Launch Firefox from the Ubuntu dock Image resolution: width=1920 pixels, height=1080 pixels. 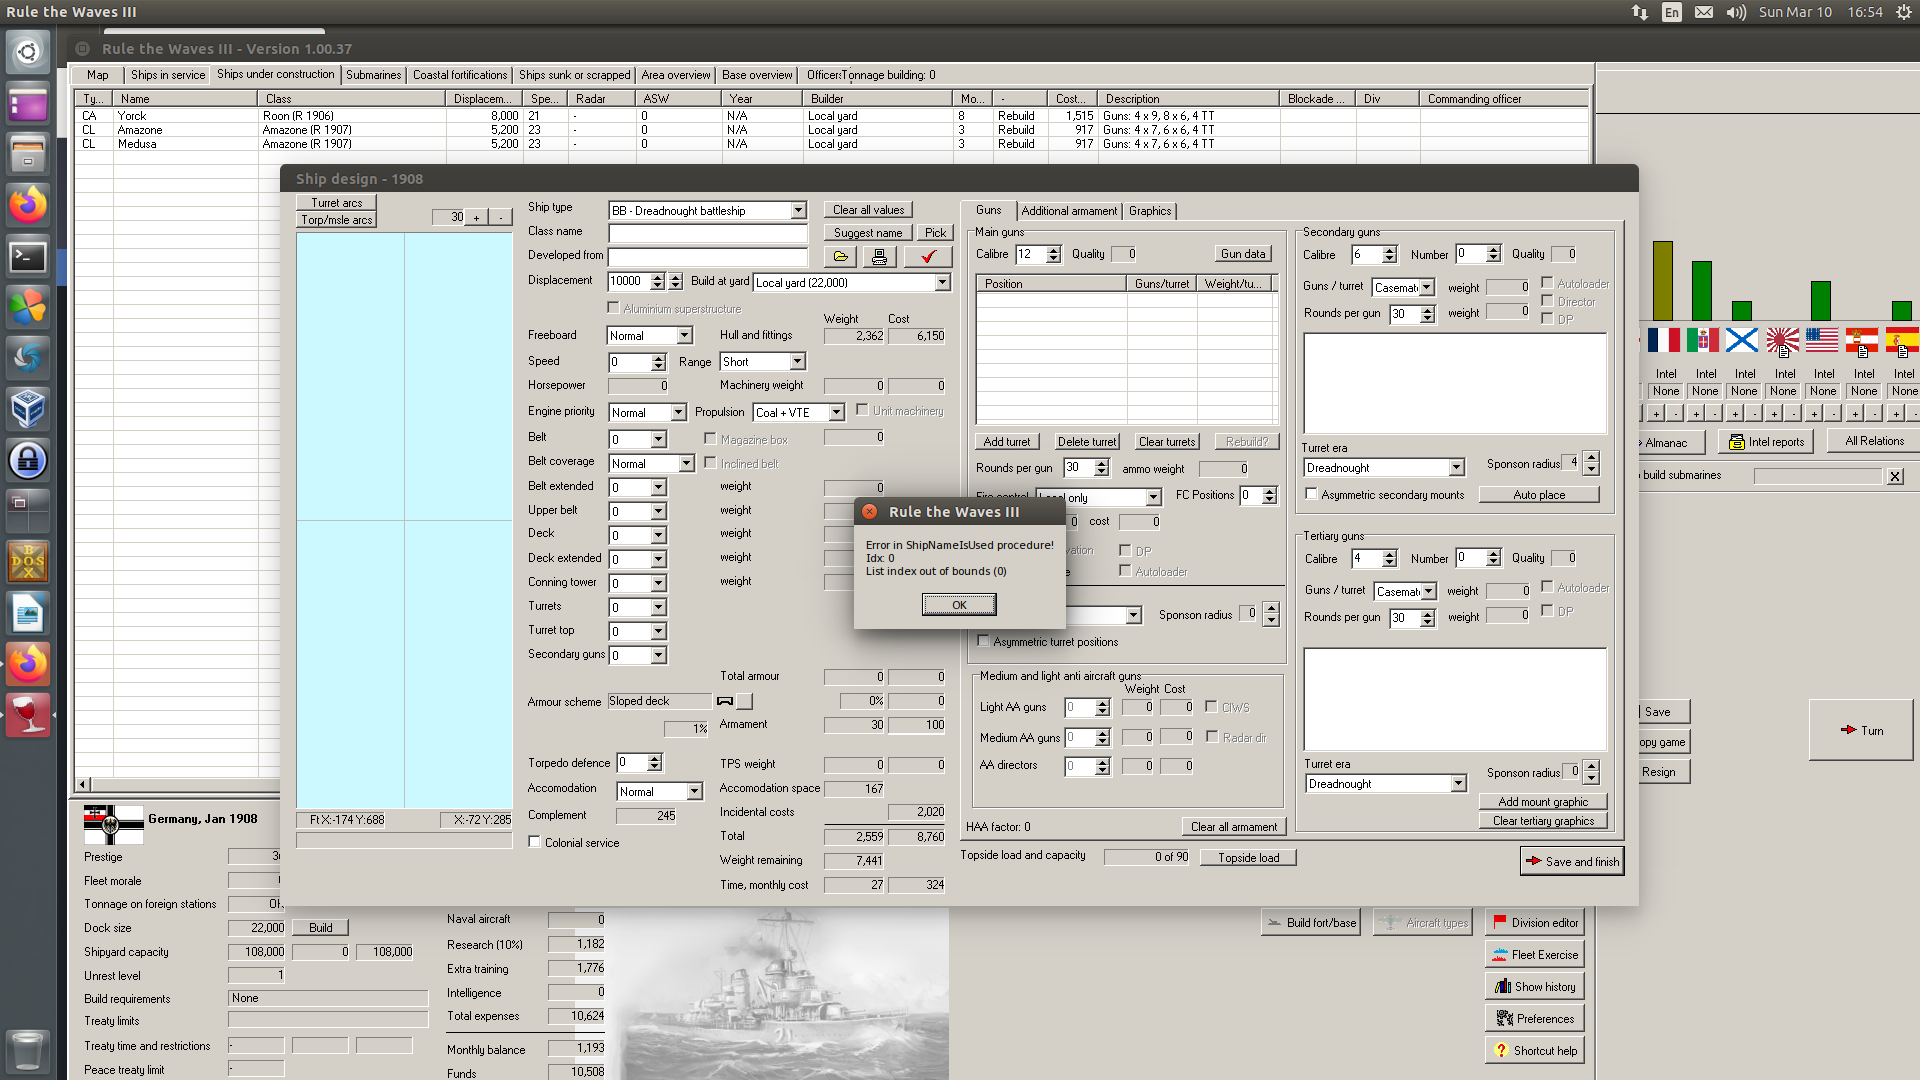coord(27,205)
